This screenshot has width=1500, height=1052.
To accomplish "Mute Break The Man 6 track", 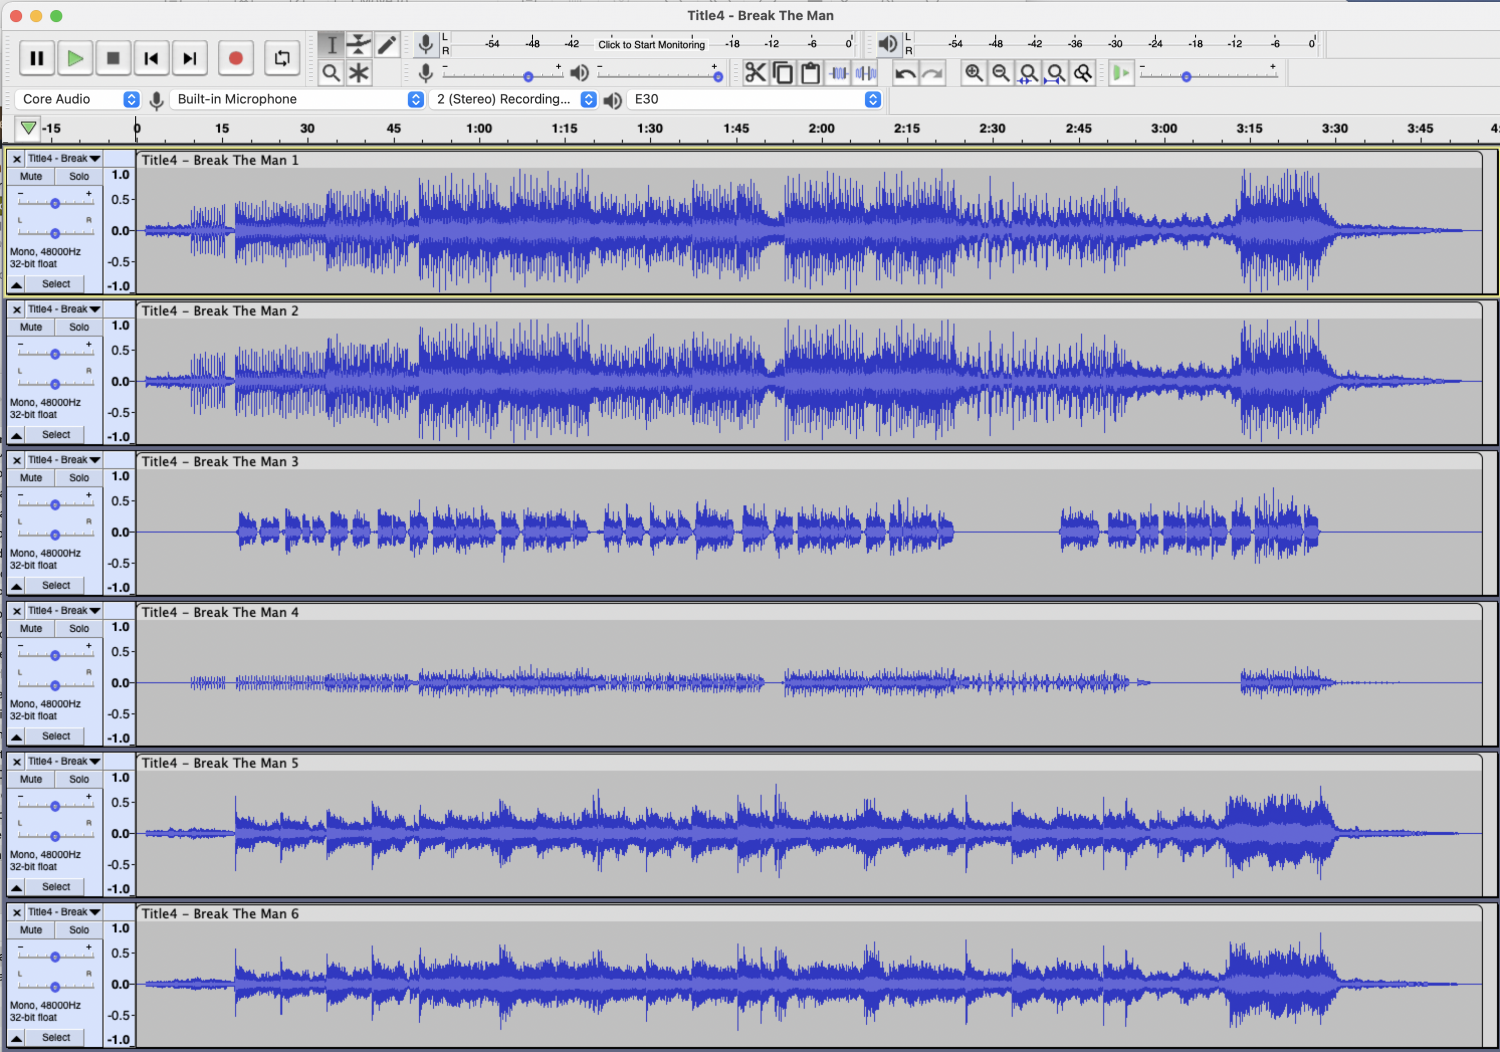I will [31, 930].
